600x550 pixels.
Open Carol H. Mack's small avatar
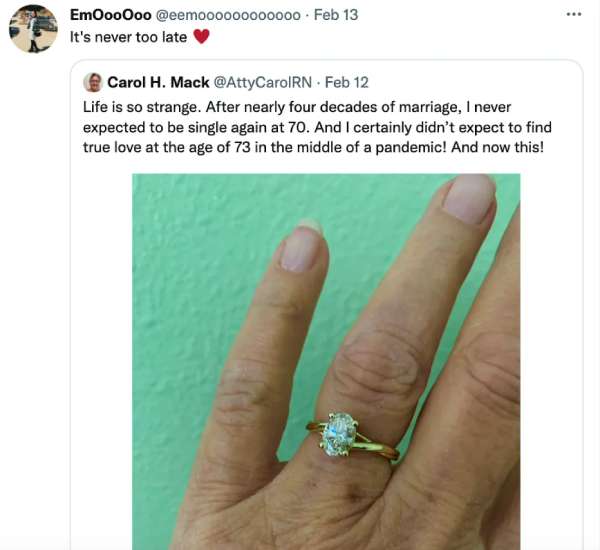coord(93,82)
